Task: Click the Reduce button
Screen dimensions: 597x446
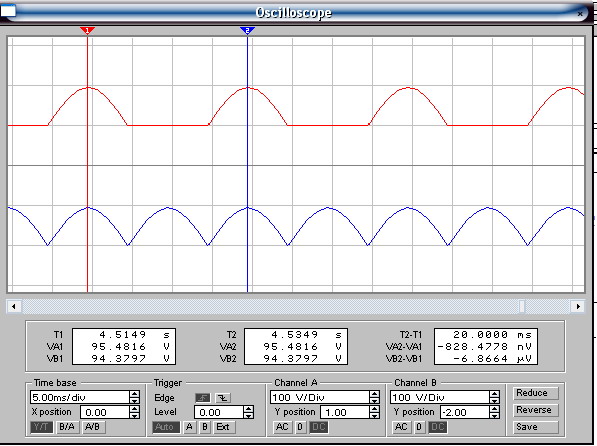Action: pos(535,393)
